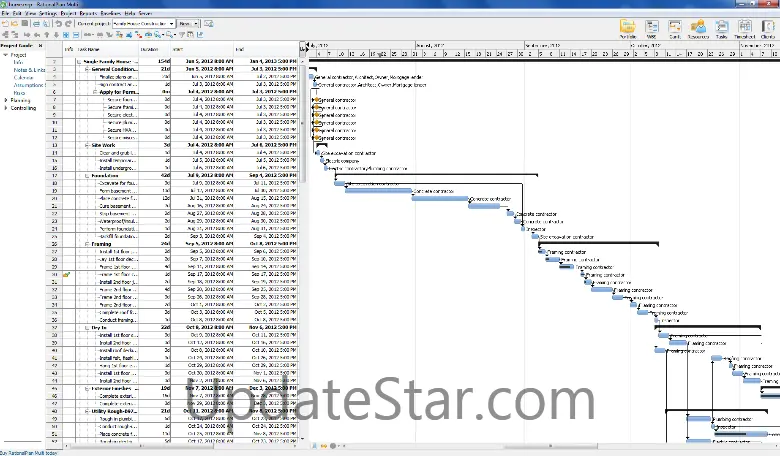
Task: Open the Notes & Links guide link
Action: click(x=29, y=70)
